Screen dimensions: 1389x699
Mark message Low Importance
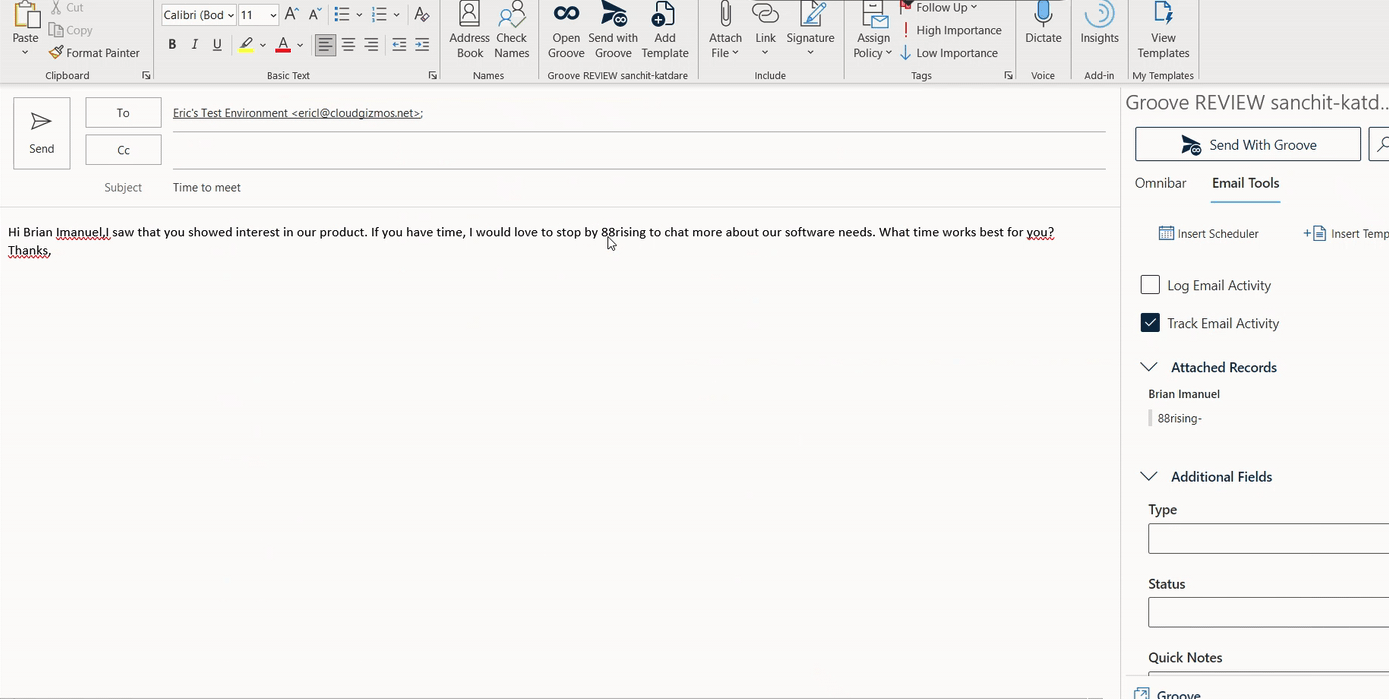click(x=948, y=53)
